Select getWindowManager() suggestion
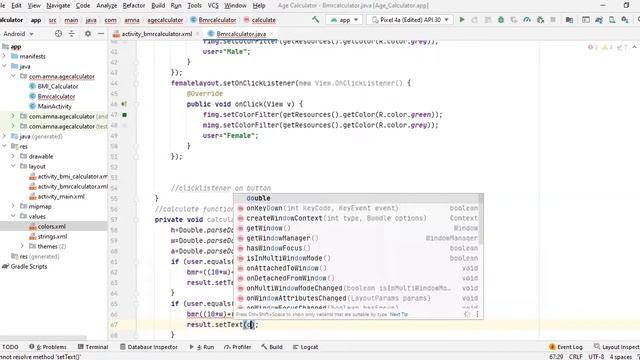The height and width of the screenshot is (360, 640). tap(357, 238)
